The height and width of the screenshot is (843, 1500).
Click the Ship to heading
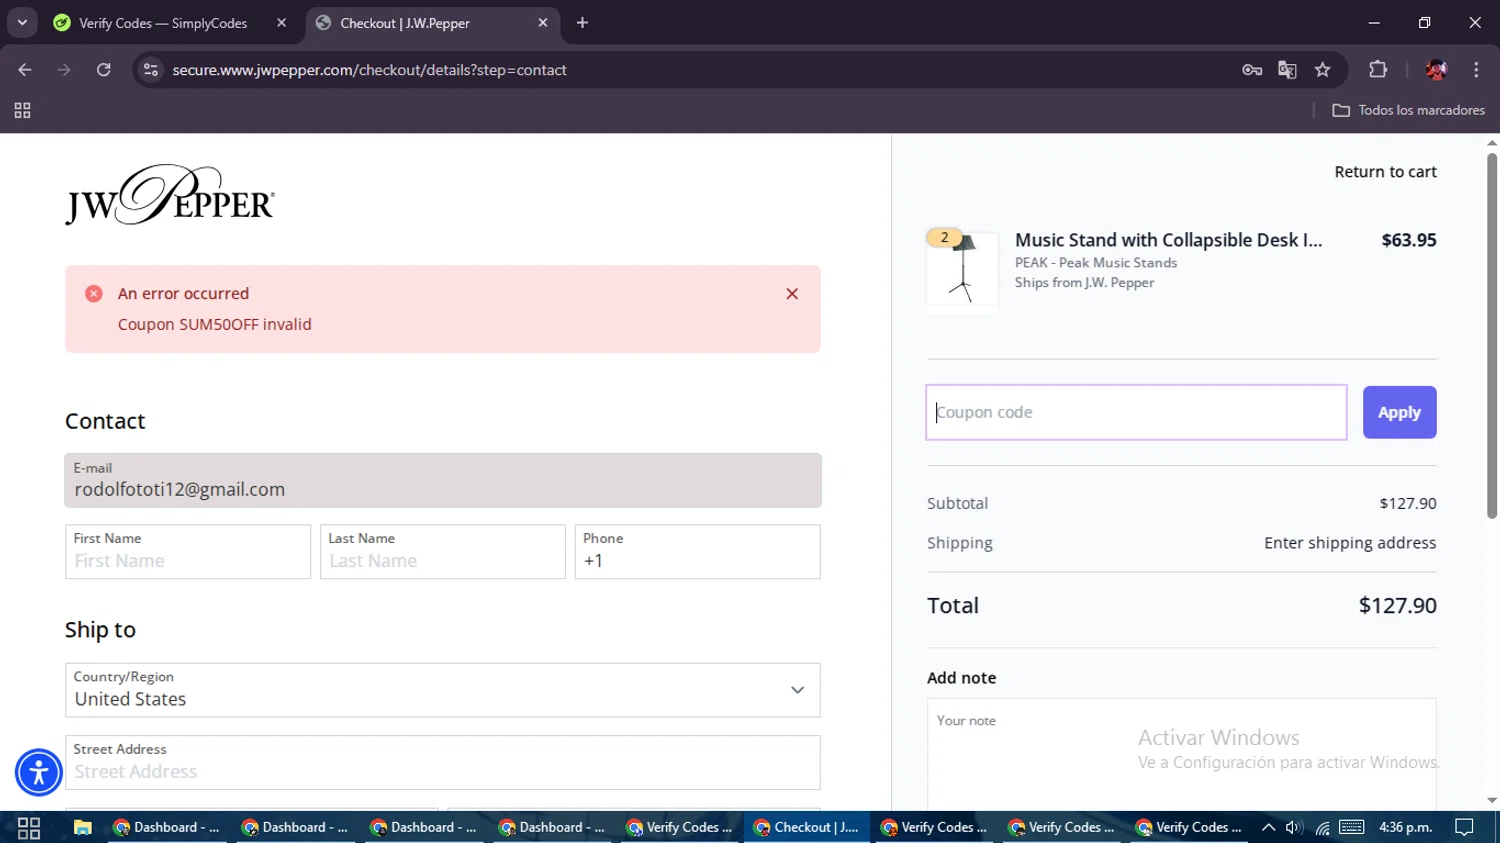point(100,630)
